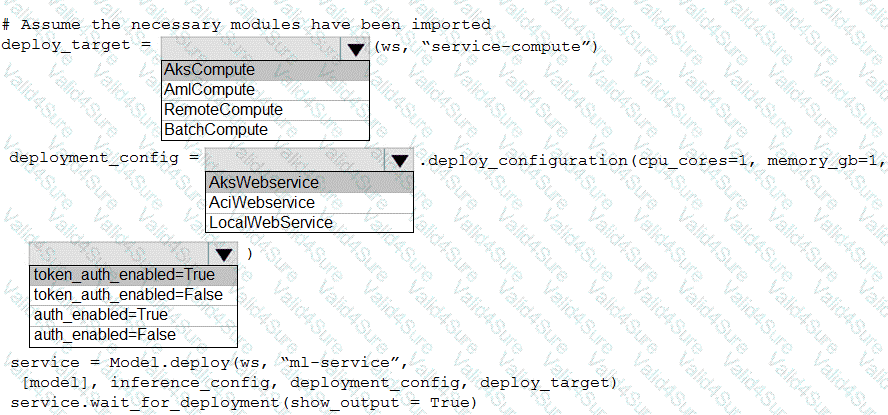Choose the AmlCompute option
The height and width of the screenshot is (415, 888).
pos(265,89)
